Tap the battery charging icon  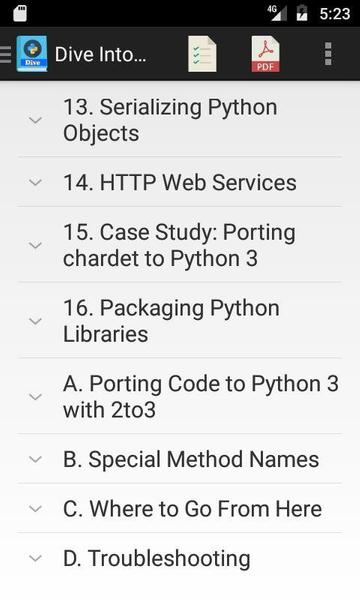[x=302, y=13]
